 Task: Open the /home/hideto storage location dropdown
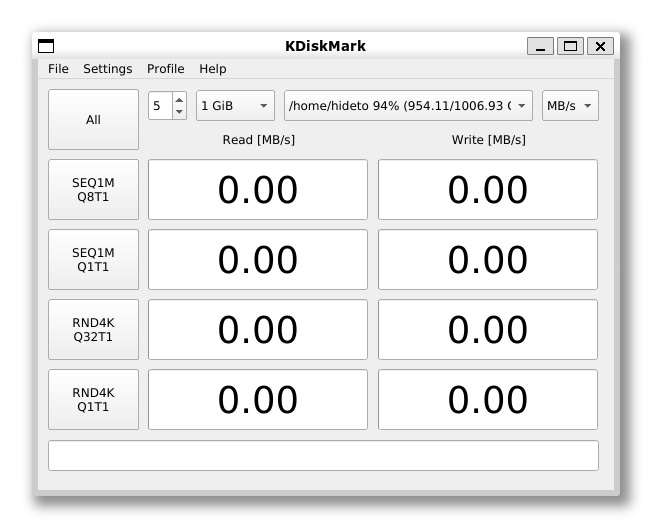pos(408,106)
